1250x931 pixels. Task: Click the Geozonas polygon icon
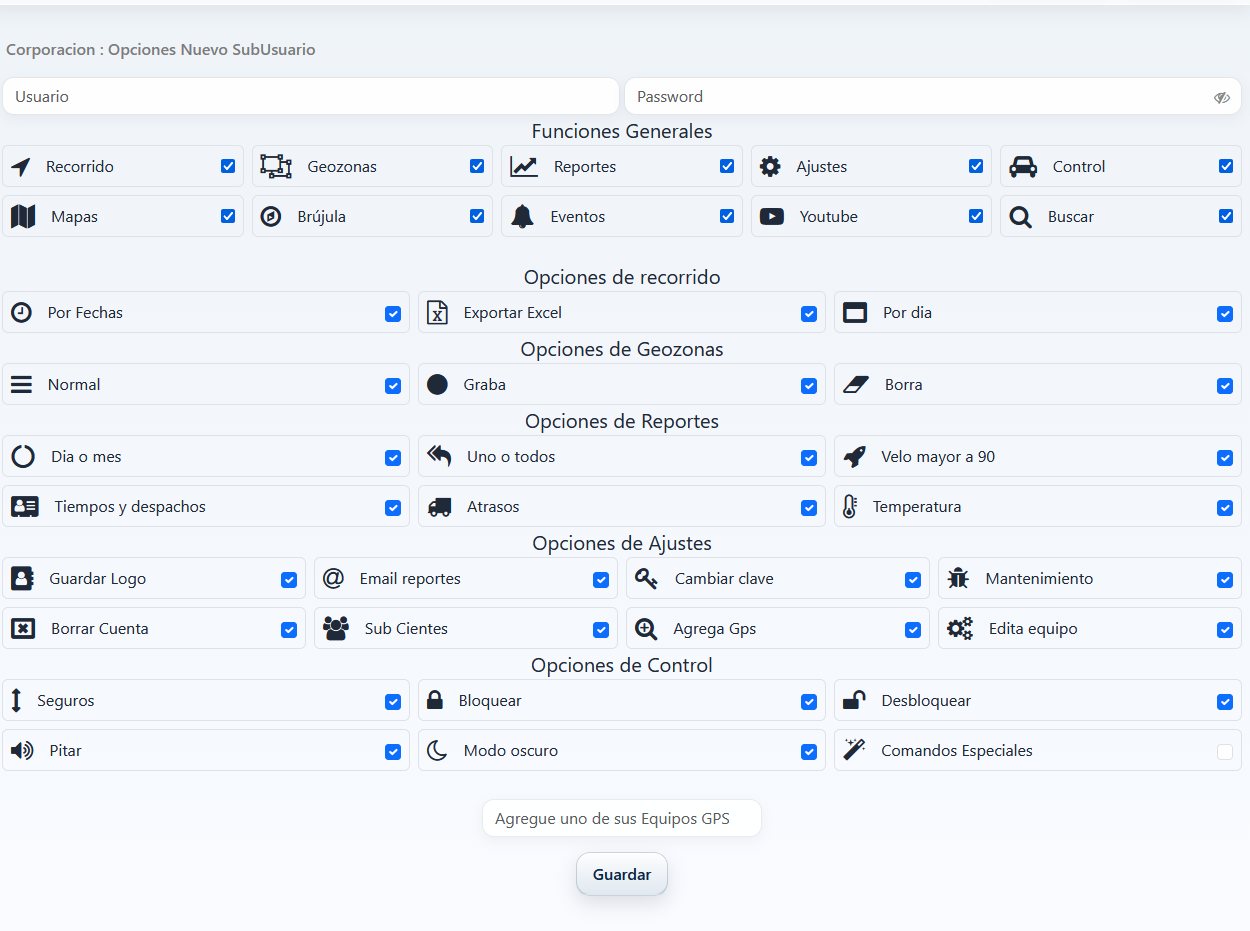pos(276,167)
